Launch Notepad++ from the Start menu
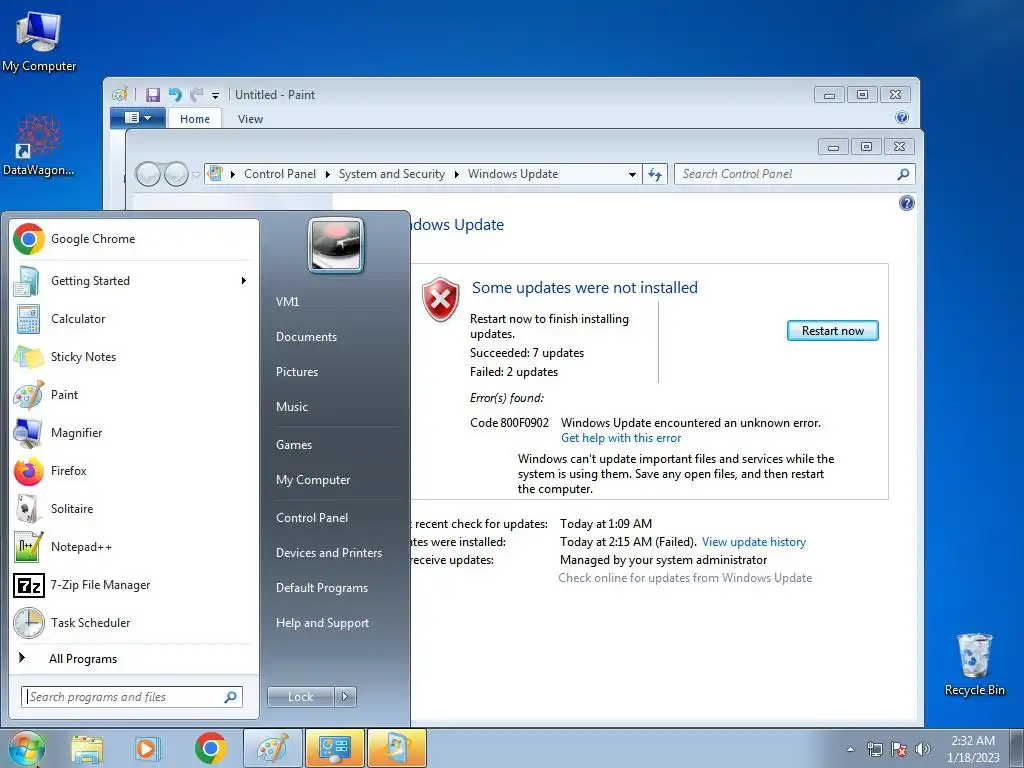This screenshot has height=768, width=1024. click(134, 547)
